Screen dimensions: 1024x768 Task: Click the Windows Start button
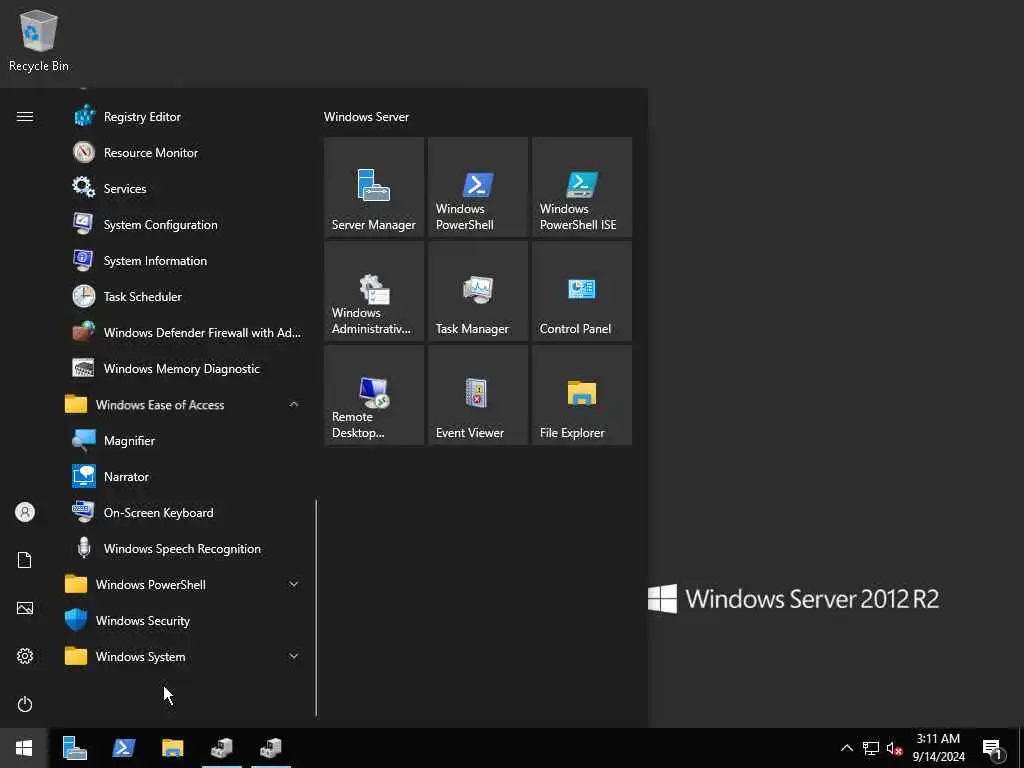point(24,748)
